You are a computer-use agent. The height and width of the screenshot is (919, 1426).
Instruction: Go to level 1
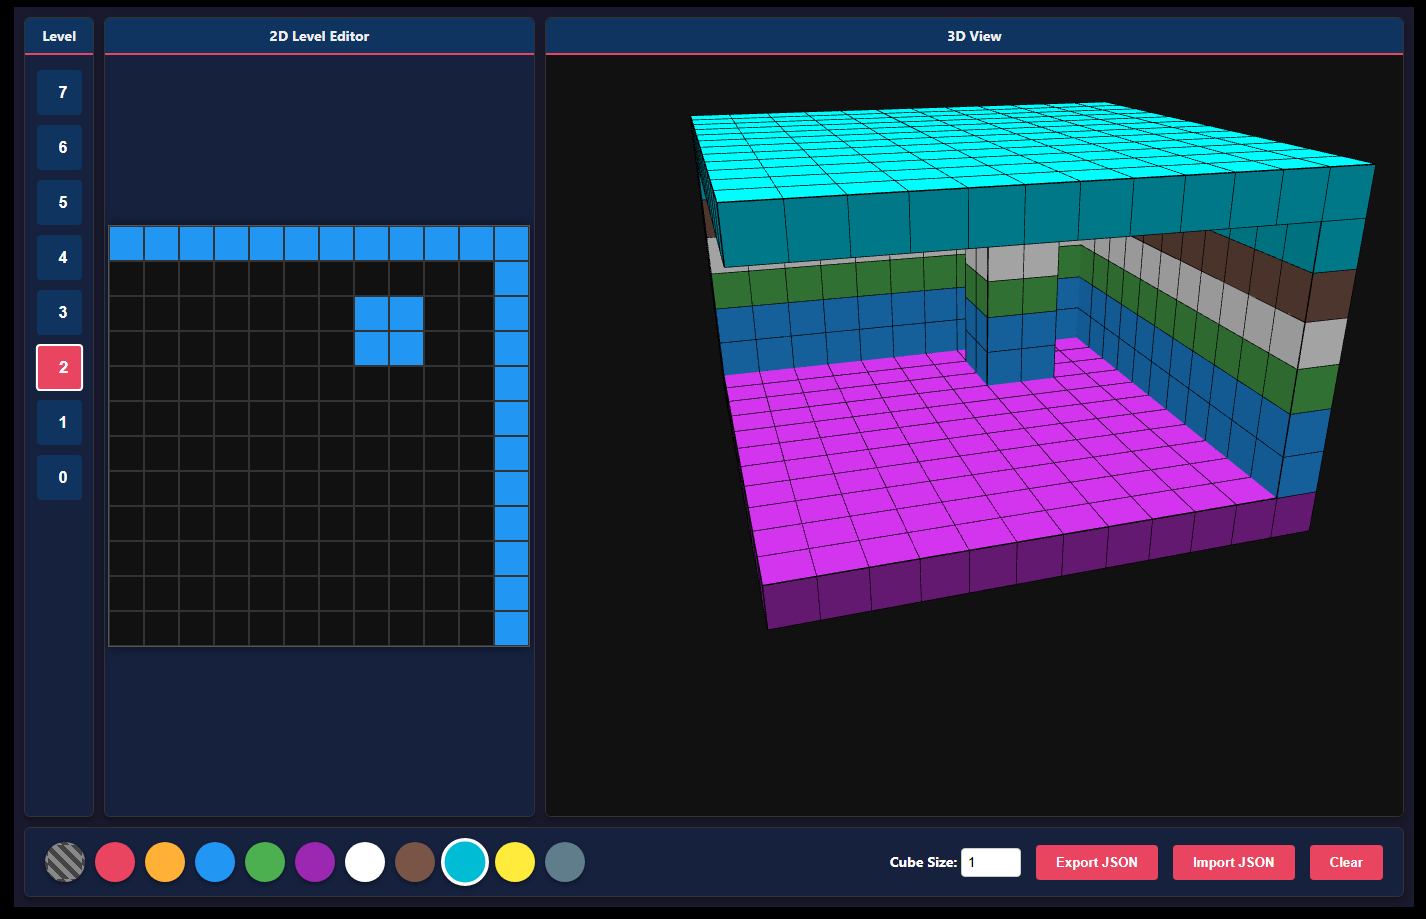tap(60, 423)
